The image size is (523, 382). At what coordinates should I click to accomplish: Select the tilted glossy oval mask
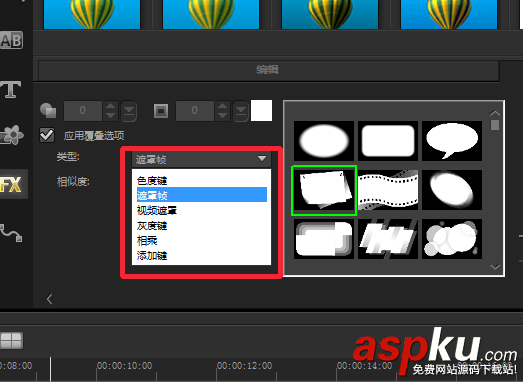coord(452,190)
